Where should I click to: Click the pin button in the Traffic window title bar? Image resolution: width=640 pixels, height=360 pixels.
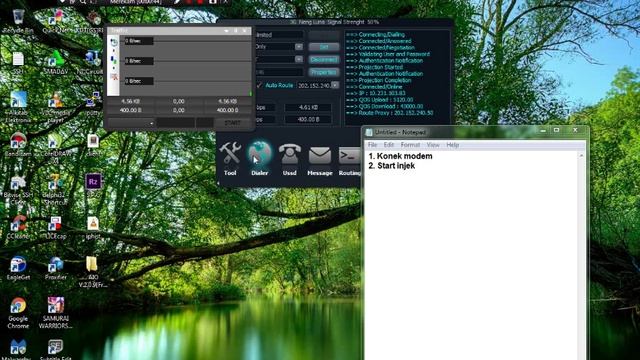click(x=236, y=31)
